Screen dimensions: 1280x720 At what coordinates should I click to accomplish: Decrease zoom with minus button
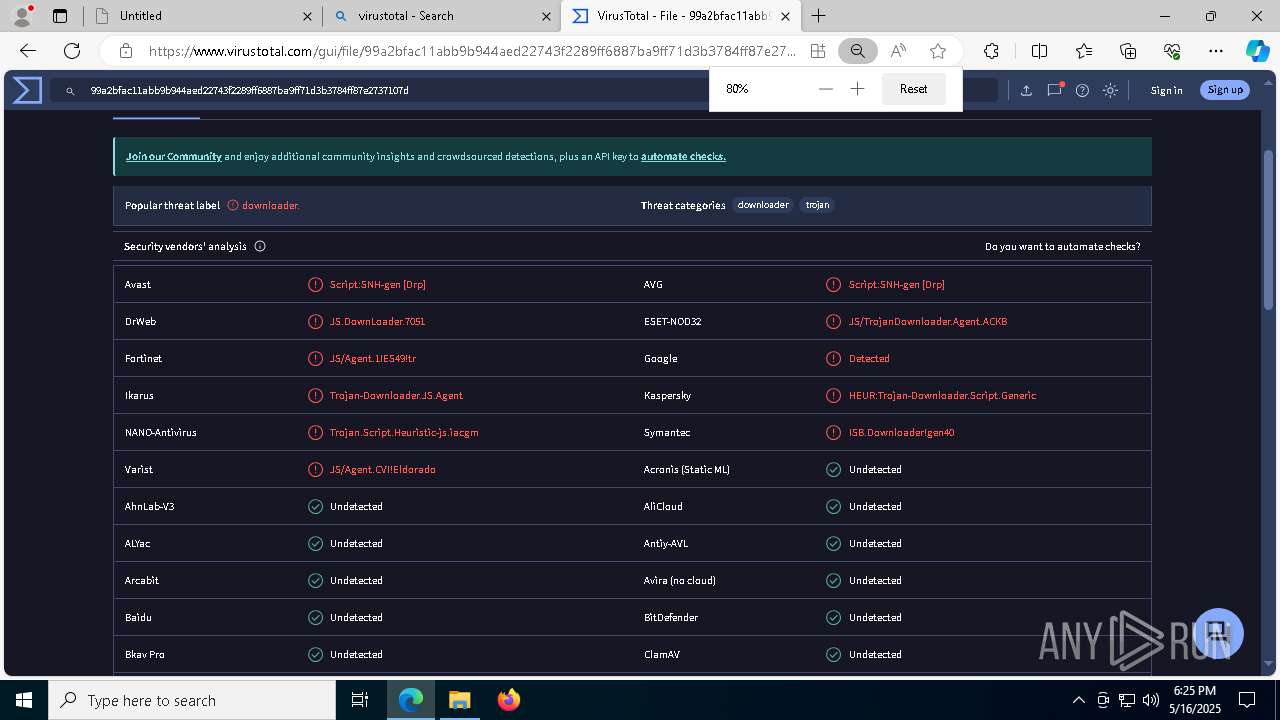pyautogui.click(x=825, y=89)
